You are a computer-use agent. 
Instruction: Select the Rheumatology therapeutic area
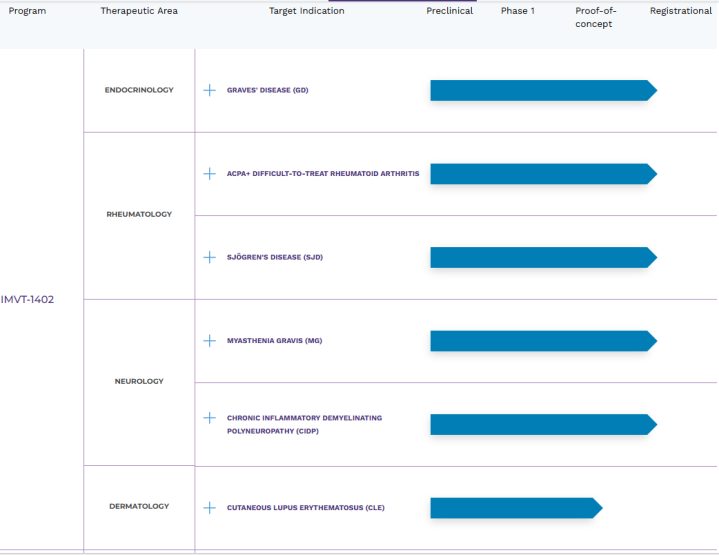139,214
